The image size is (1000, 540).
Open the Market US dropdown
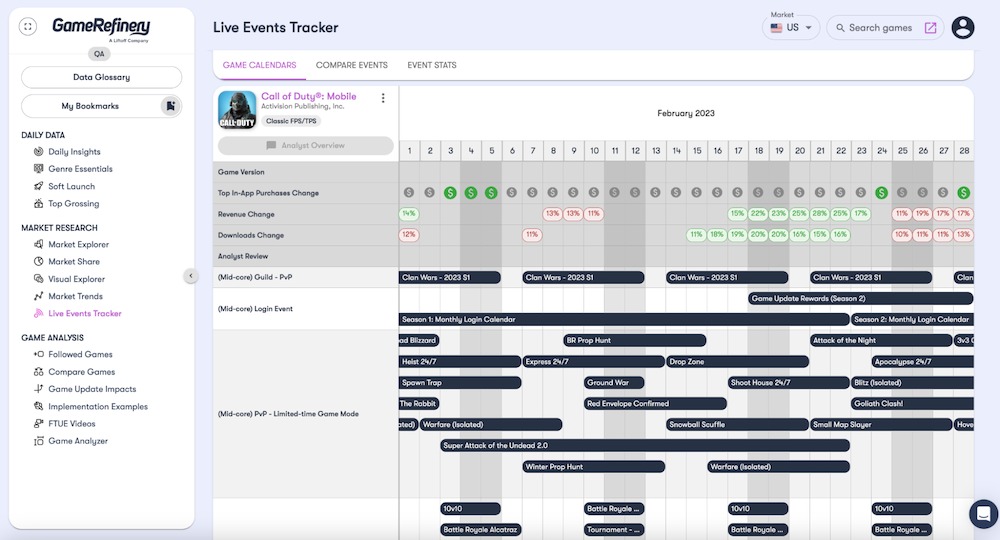click(x=791, y=27)
